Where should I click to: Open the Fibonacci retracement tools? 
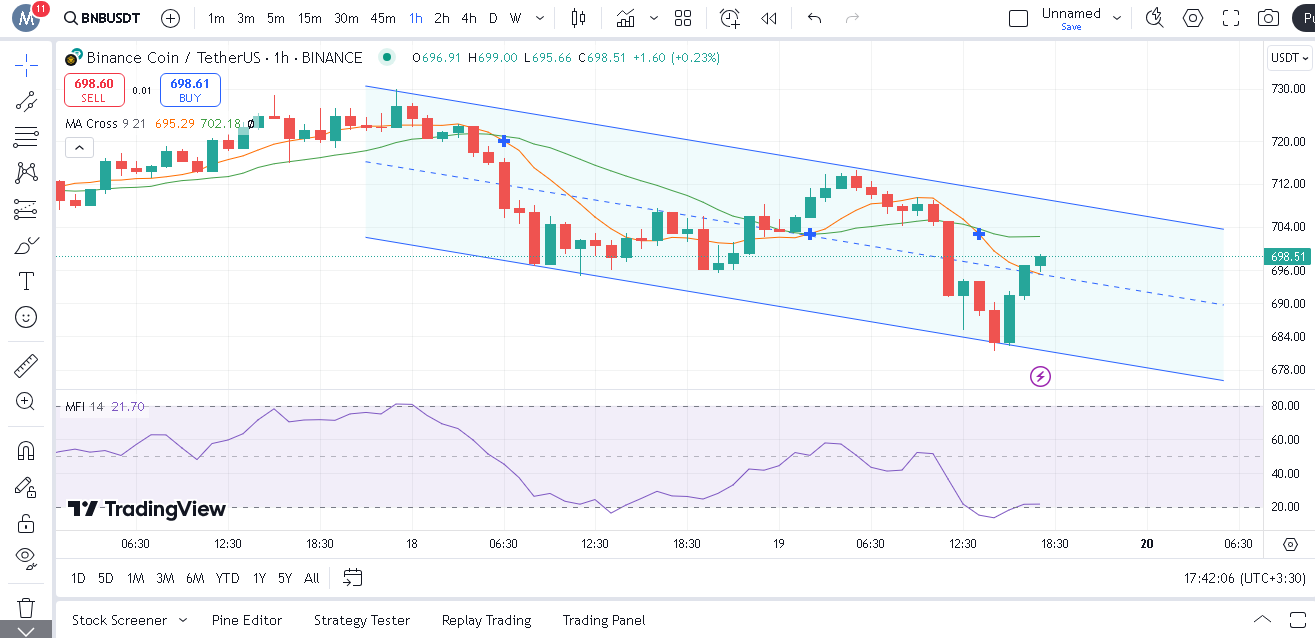click(x=26, y=137)
